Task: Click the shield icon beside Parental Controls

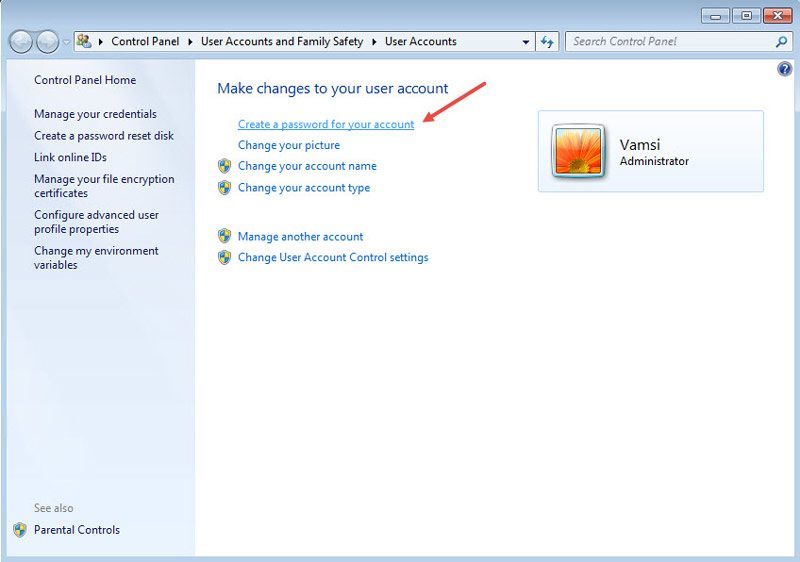Action: [20, 530]
